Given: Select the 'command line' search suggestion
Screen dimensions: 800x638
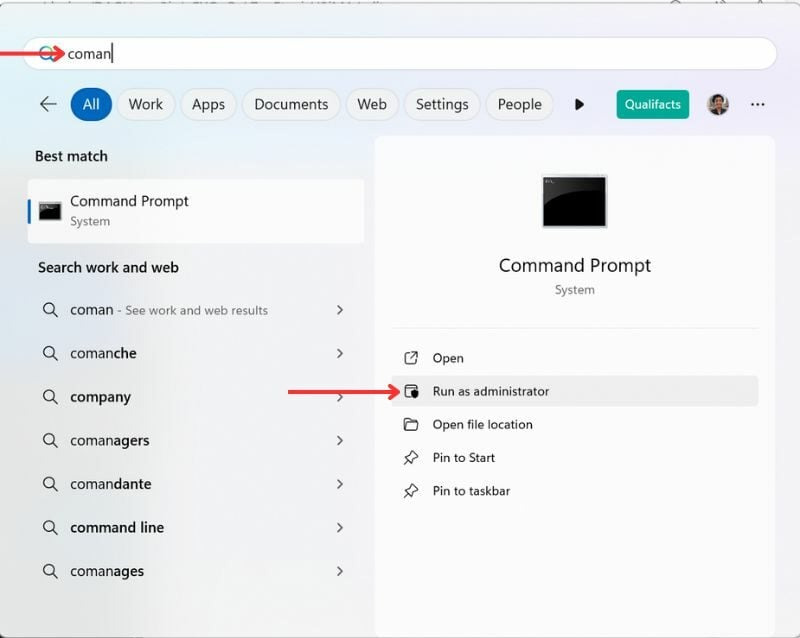Looking at the screenshot, I should tap(196, 527).
